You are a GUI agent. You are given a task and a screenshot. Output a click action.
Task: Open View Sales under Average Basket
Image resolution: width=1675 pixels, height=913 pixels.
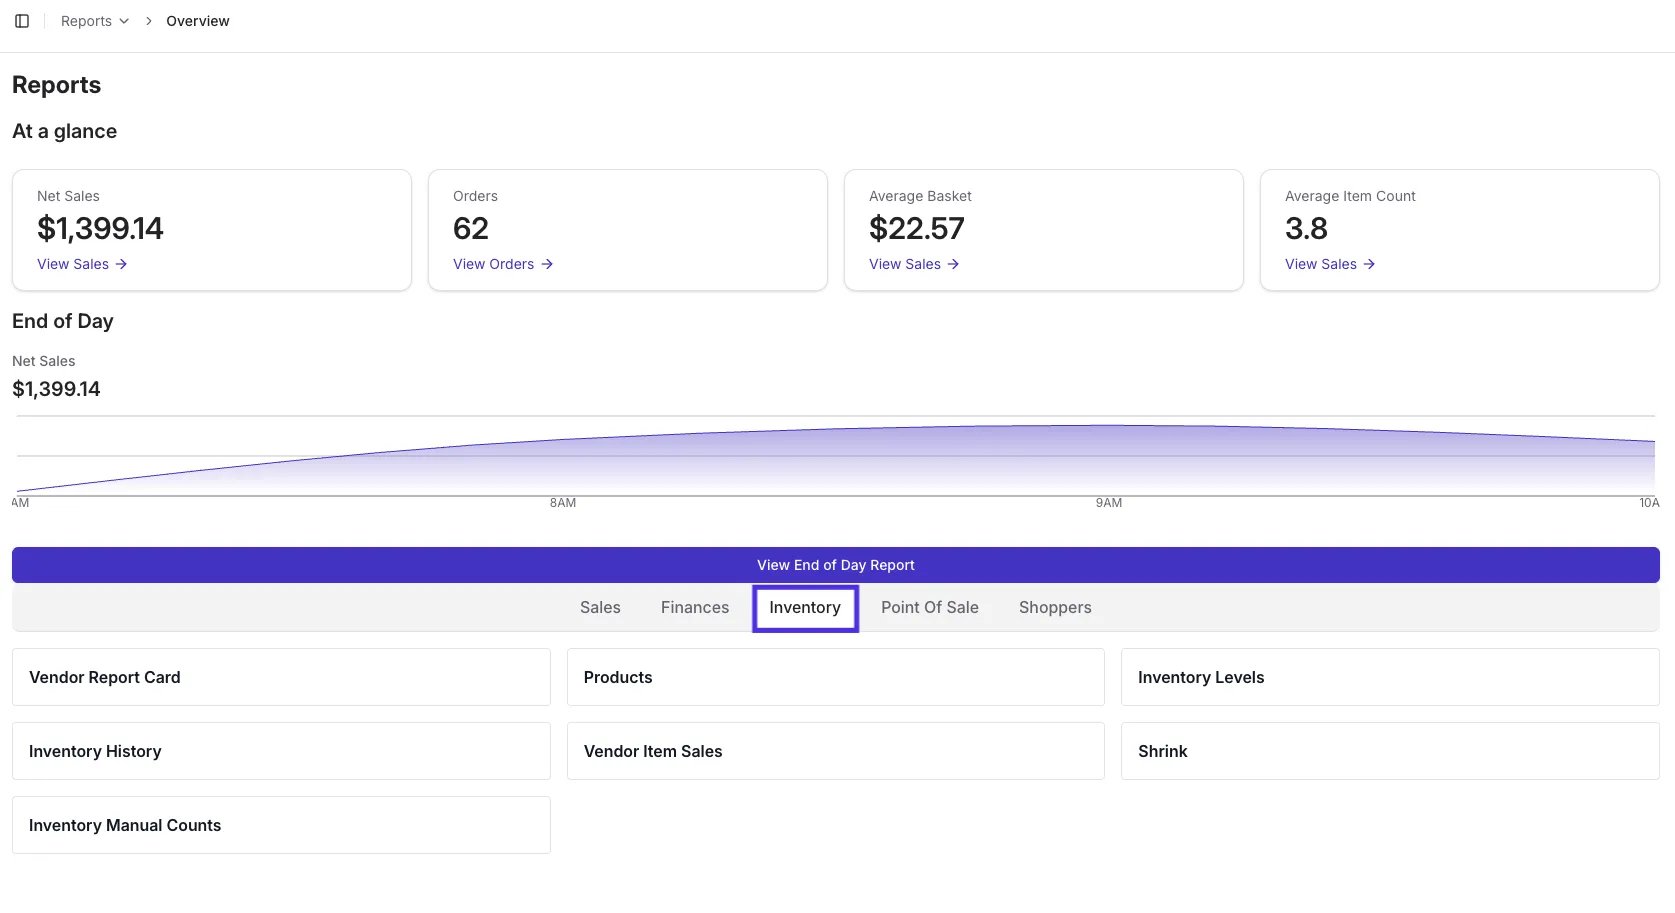tap(914, 264)
